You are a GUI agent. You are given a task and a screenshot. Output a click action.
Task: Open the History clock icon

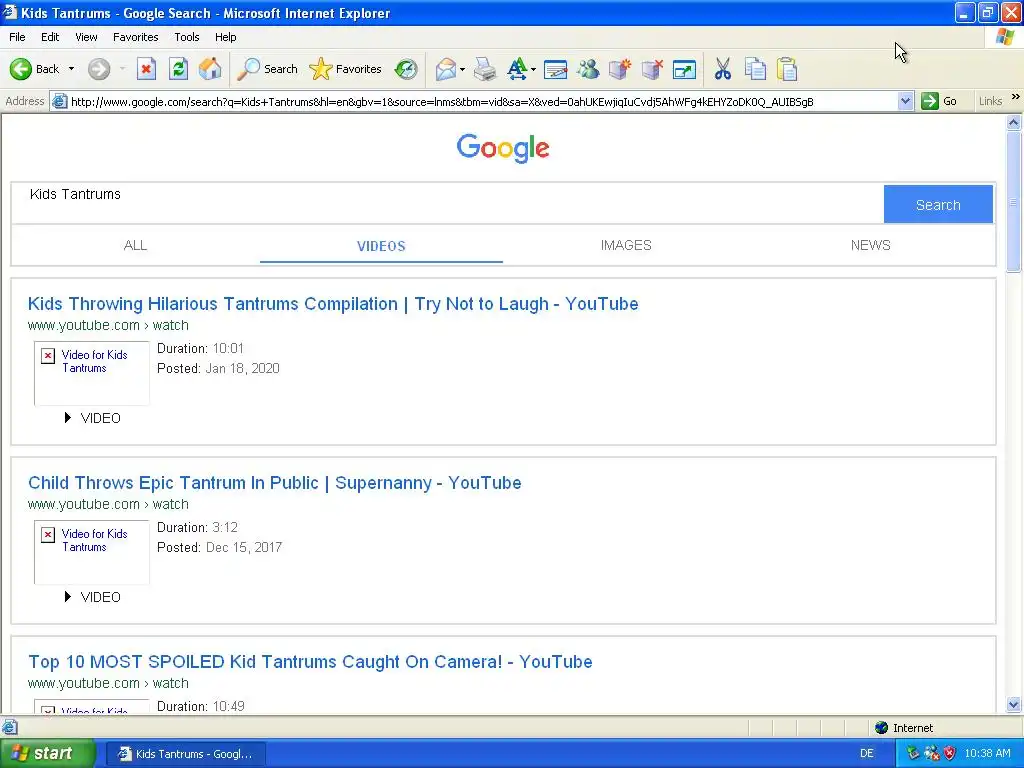[x=406, y=69]
